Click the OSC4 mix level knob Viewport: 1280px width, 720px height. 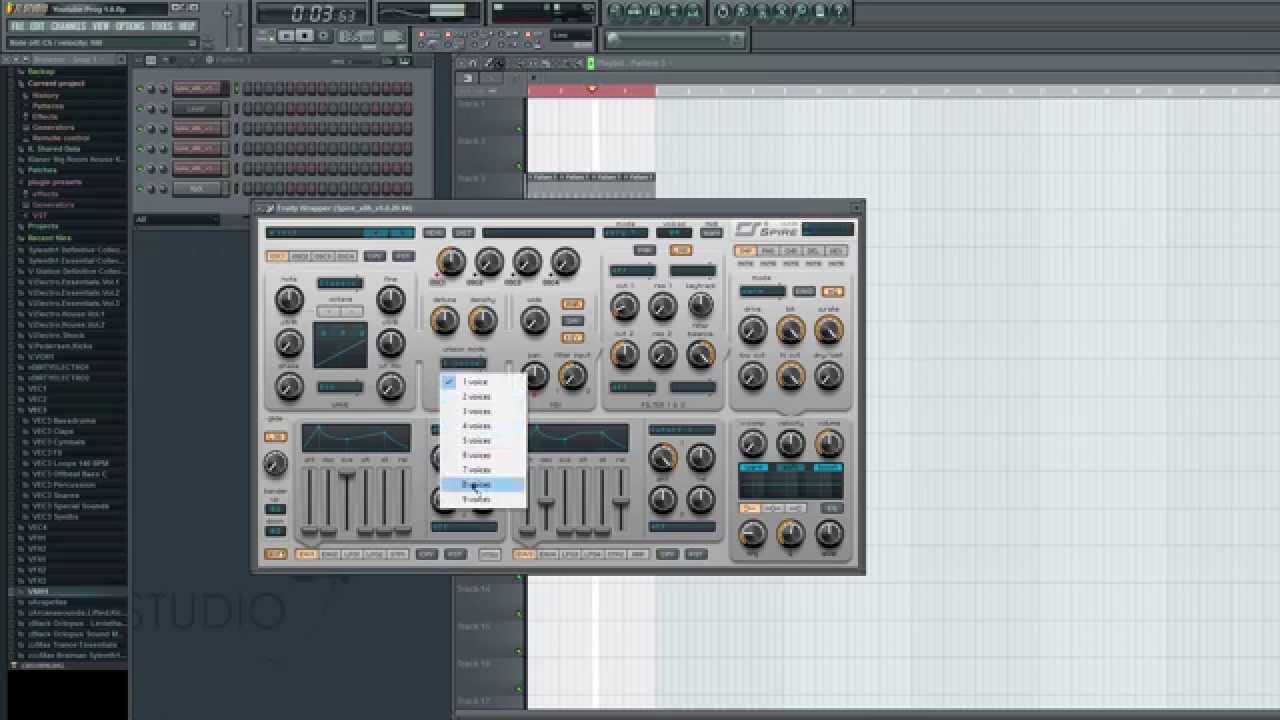click(565, 262)
